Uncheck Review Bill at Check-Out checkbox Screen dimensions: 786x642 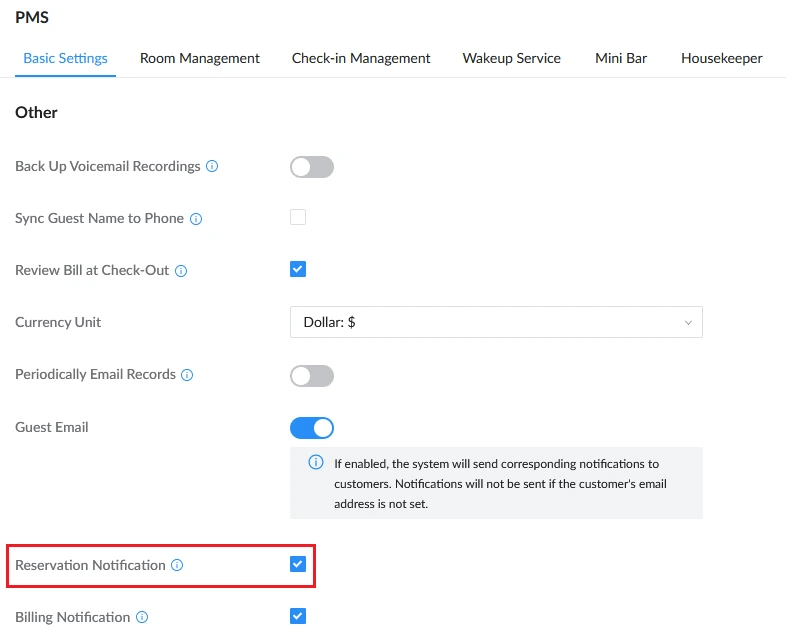[298, 269]
